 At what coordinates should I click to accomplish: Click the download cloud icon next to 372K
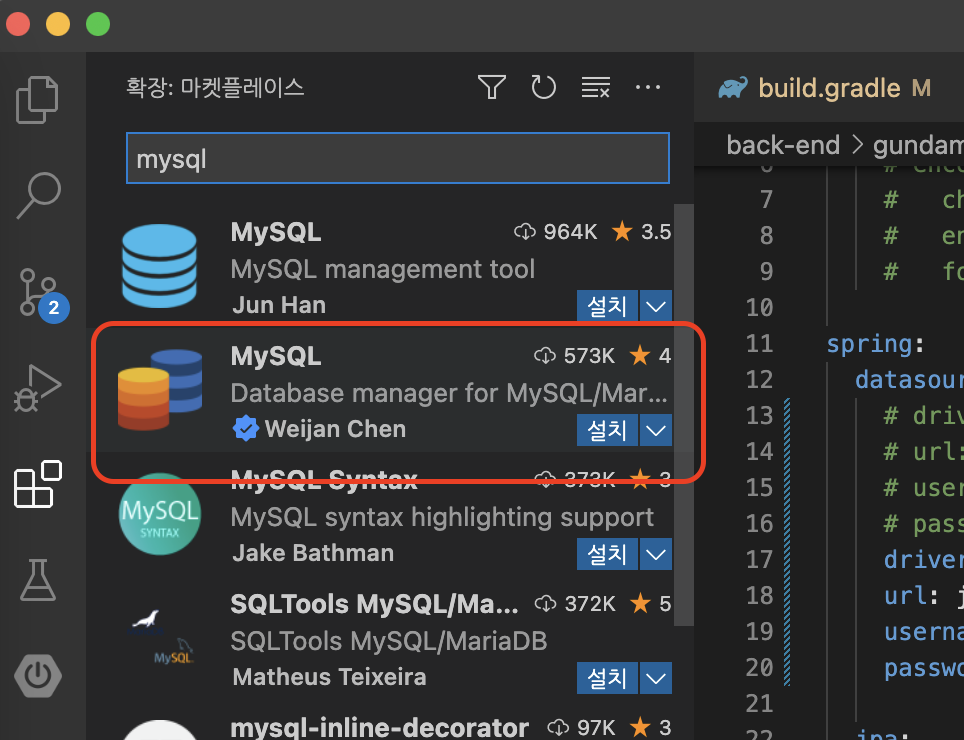click(545, 604)
